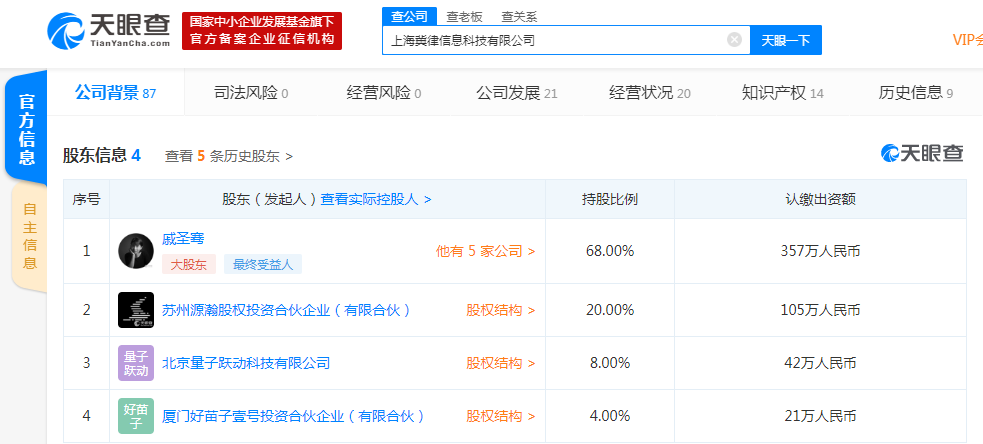The height and width of the screenshot is (444, 983).
Task: Click the 苏州源瀚股权投资 company logo
Action: point(136,310)
